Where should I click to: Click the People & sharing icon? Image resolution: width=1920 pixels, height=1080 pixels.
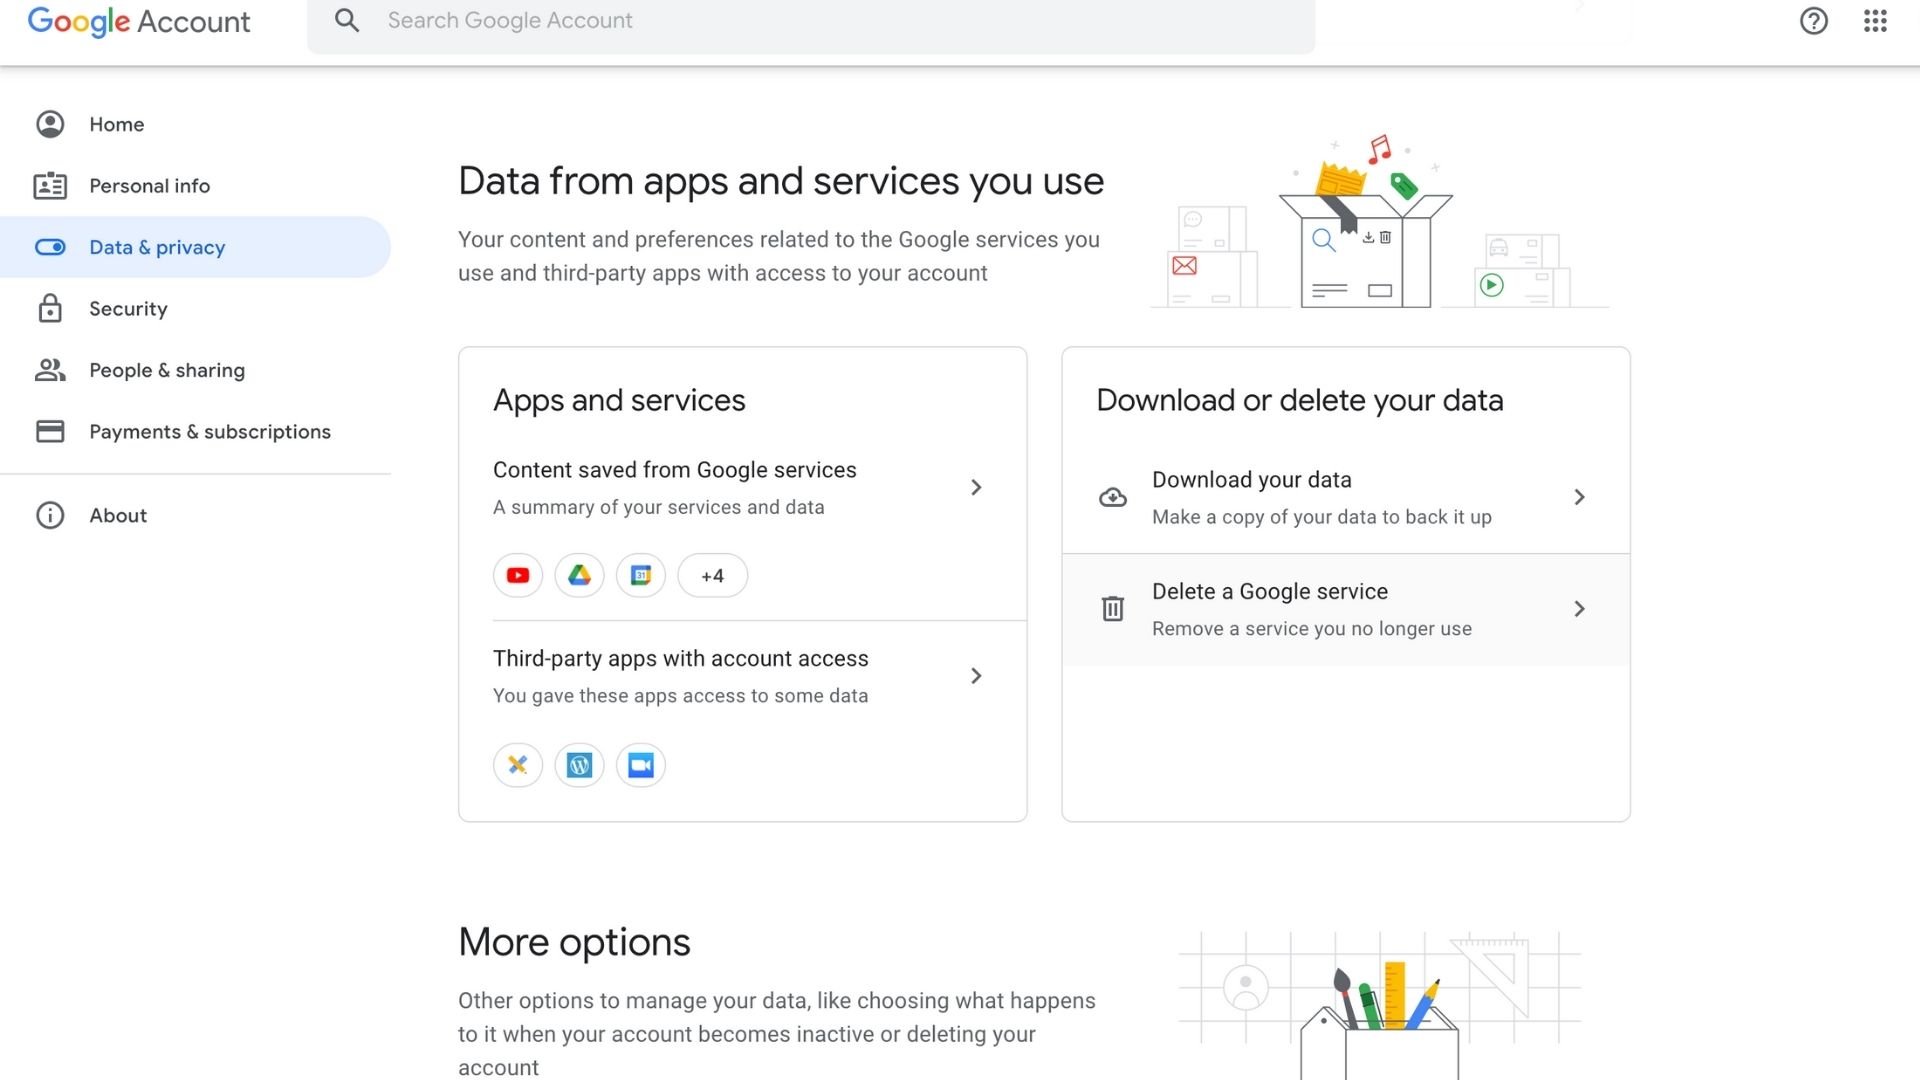(x=50, y=370)
